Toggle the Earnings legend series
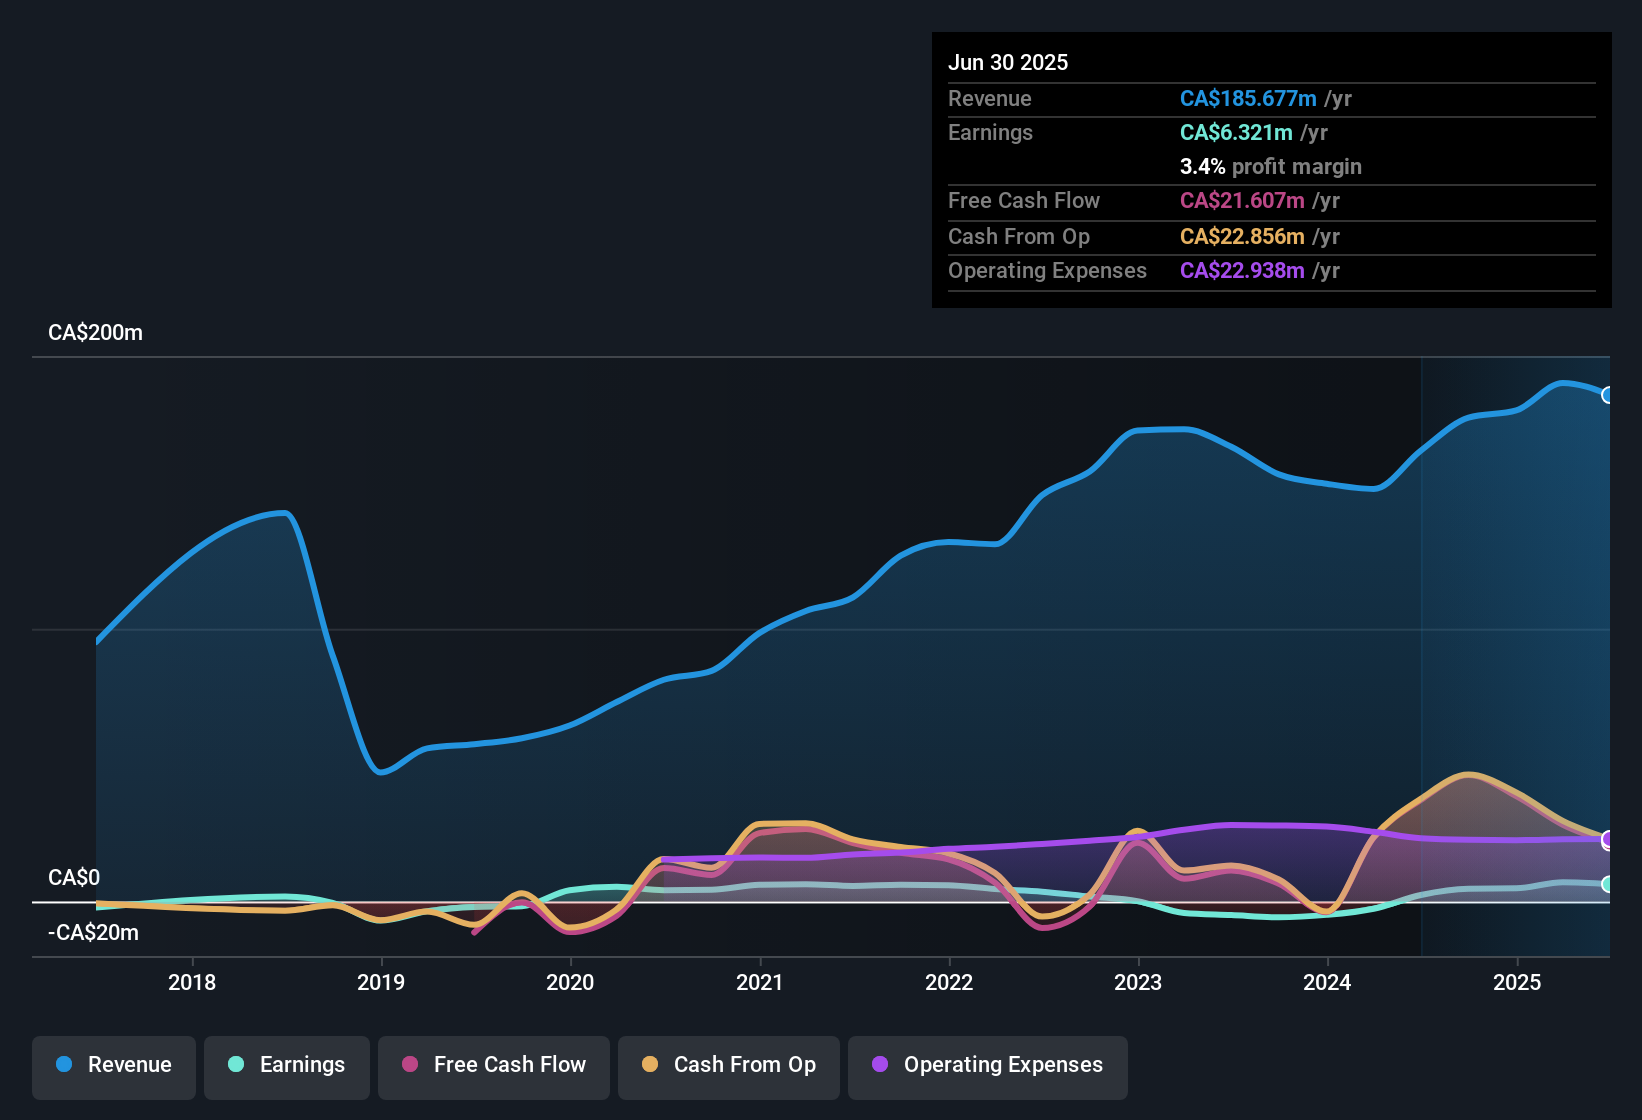The height and width of the screenshot is (1120, 1642). [x=287, y=1066]
